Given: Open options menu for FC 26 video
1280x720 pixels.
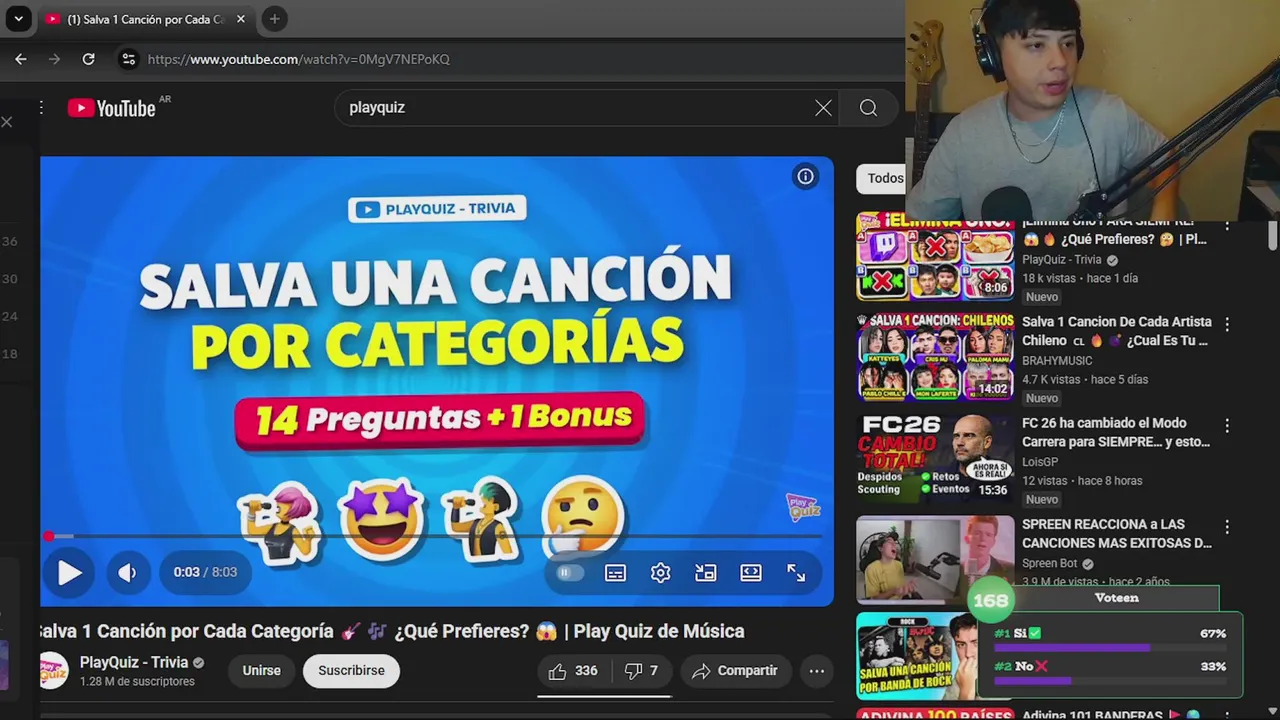Looking at the screenshot, I should [1227, 425].
